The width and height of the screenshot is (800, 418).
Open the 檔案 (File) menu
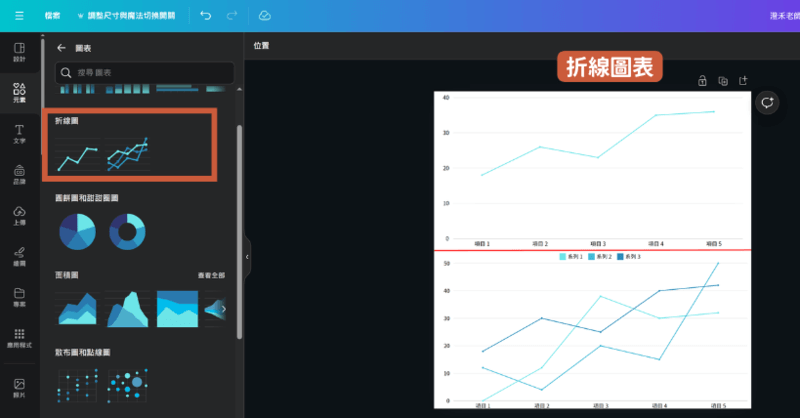click(52, 16)
